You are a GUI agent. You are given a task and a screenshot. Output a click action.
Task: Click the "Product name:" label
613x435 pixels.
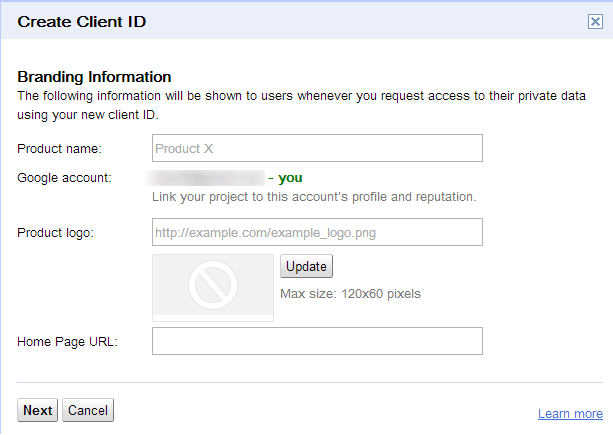click(59, 149)
